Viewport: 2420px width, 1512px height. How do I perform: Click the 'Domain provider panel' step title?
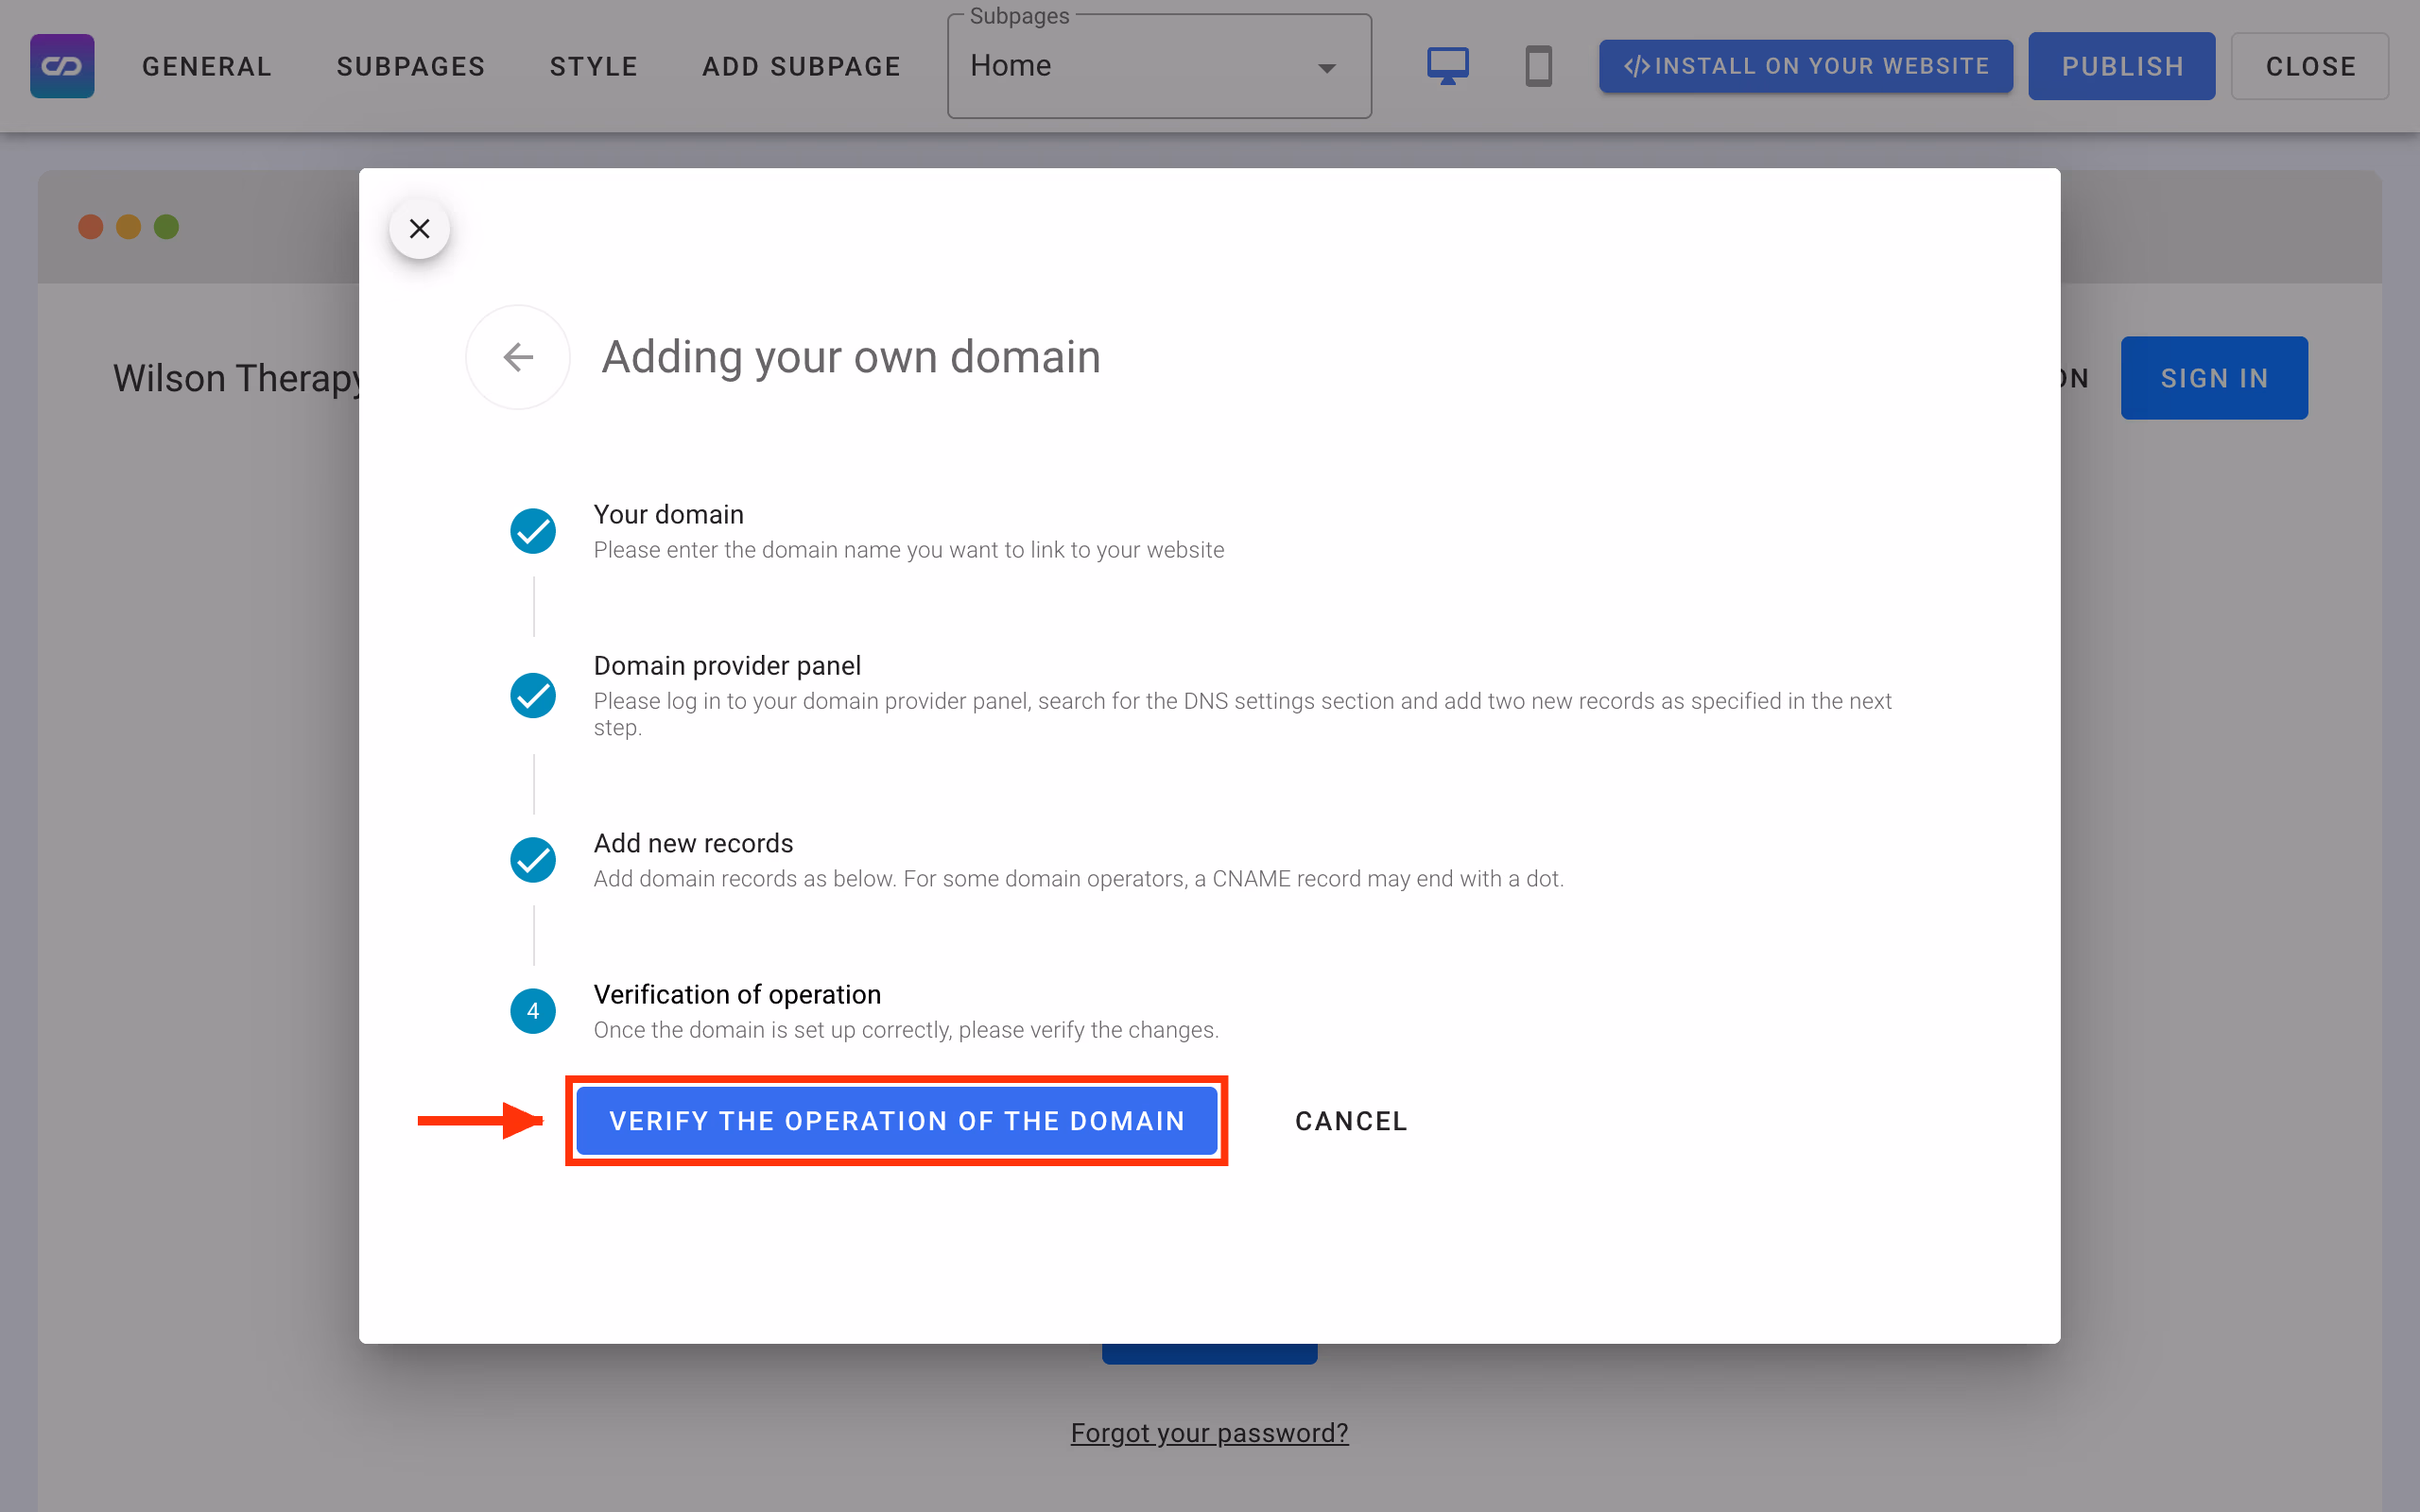727,665
